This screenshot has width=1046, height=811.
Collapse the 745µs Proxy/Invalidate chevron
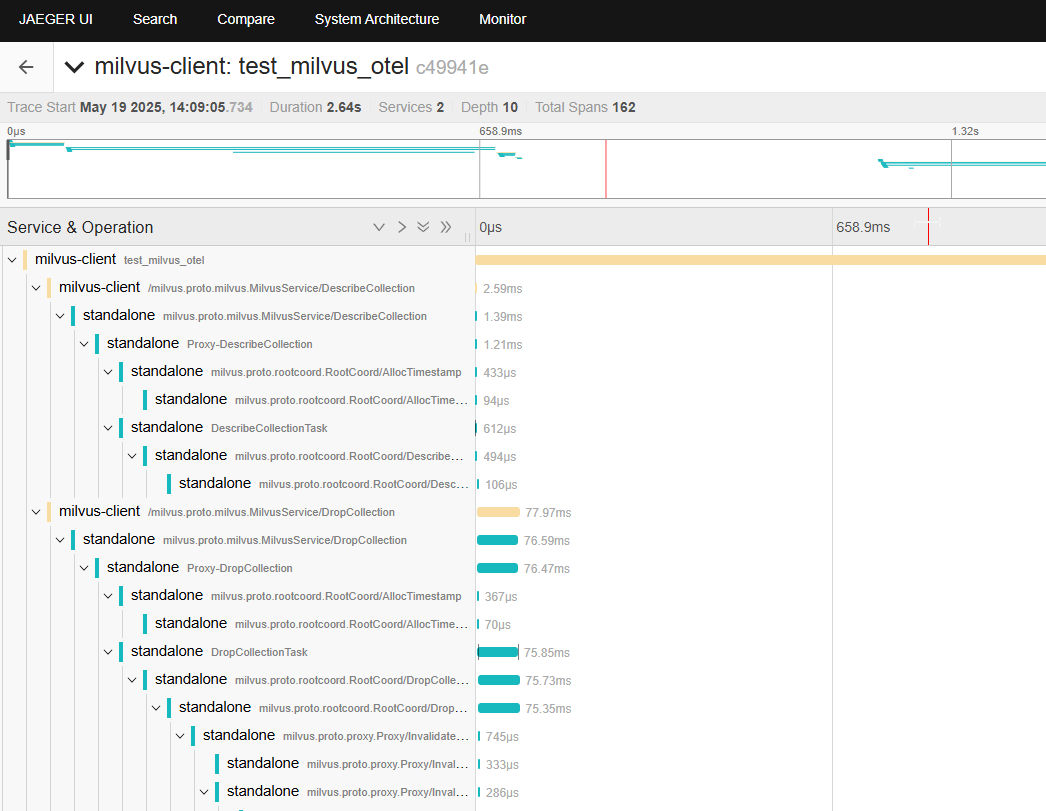point(180,736)
